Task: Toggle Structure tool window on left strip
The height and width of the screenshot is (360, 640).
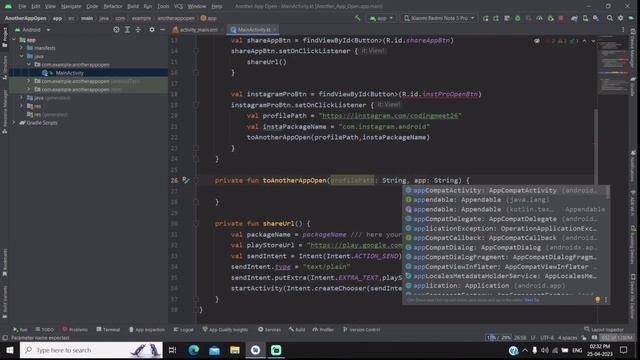Action: pyautogui.click(x=4, y=68)
